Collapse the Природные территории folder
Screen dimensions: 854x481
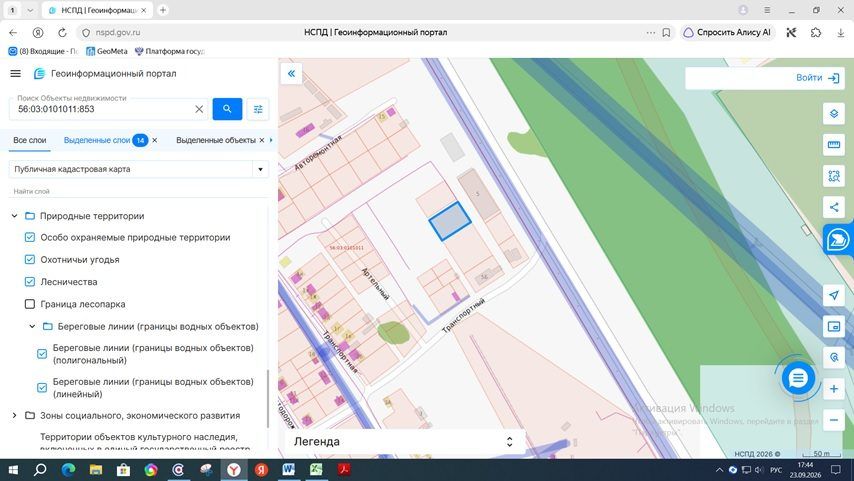point(15,216)
